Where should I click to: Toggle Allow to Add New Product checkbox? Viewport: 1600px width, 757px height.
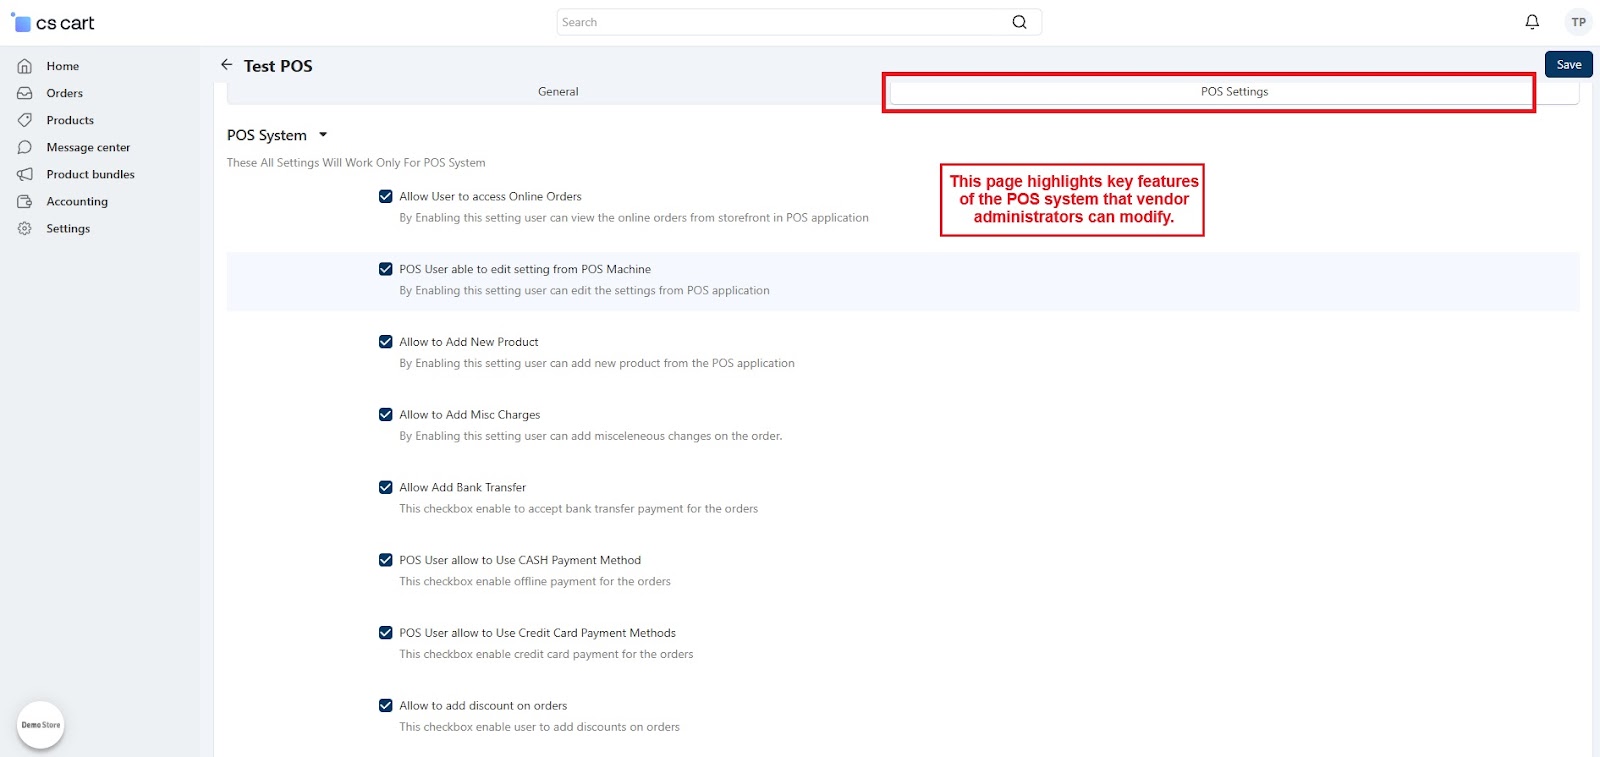click(386, 342)
